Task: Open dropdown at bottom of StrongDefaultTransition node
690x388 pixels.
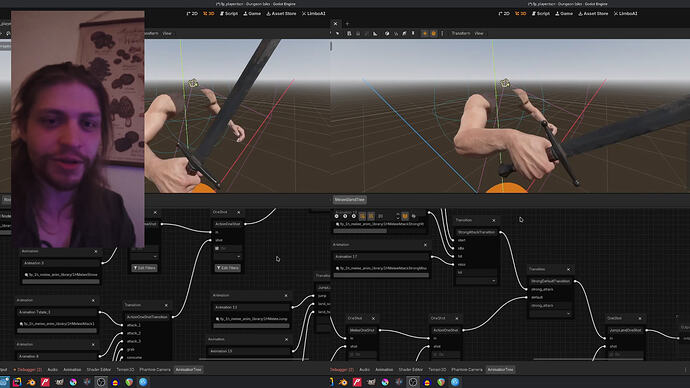Action: pyautogui.click(x=551, y=314)
